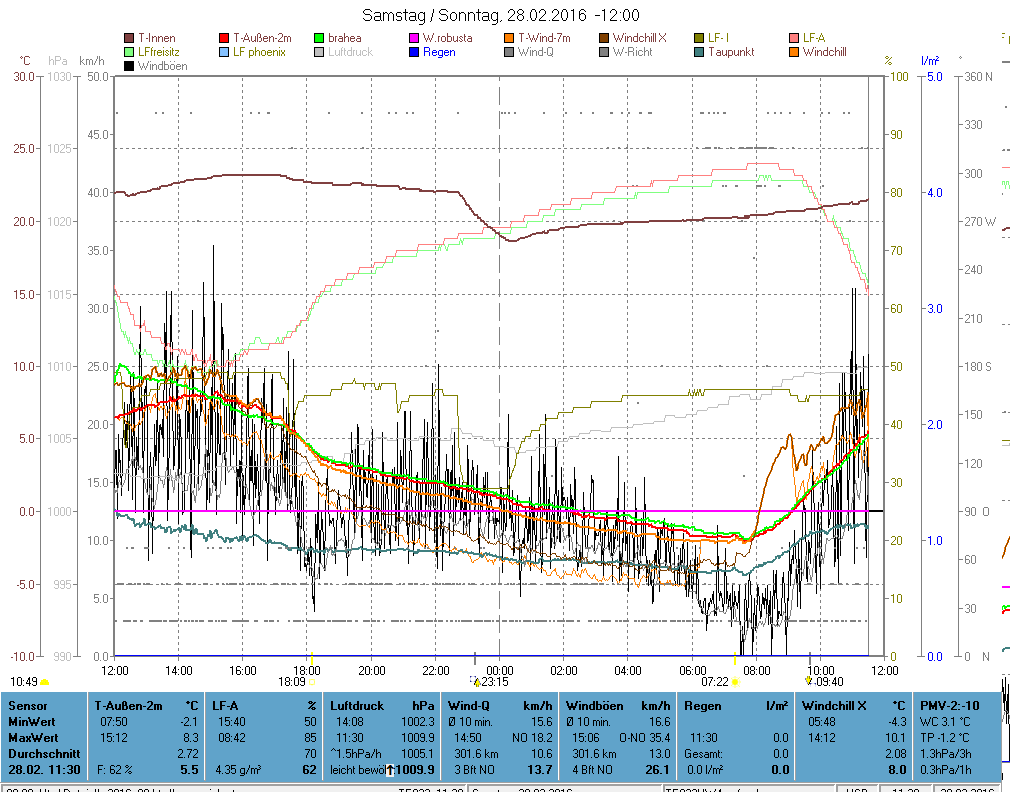Toggle the blue Regen legend swatch
Screen dimensions: 1010x792
(x=414, y=52)
